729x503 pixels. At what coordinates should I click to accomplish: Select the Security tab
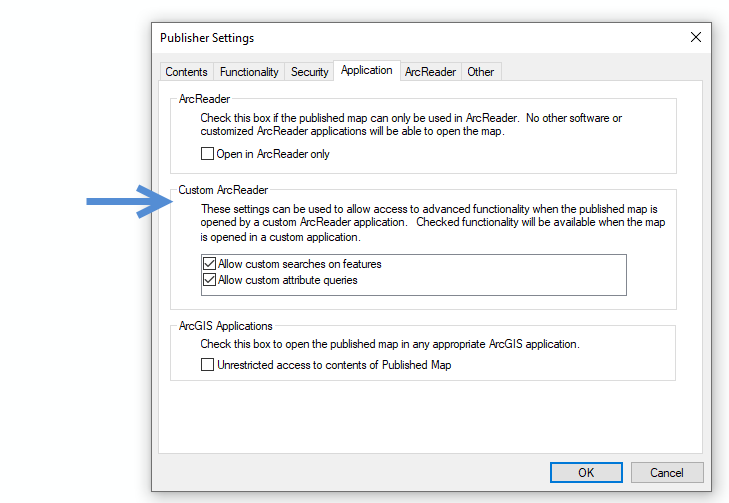point(309,72)
